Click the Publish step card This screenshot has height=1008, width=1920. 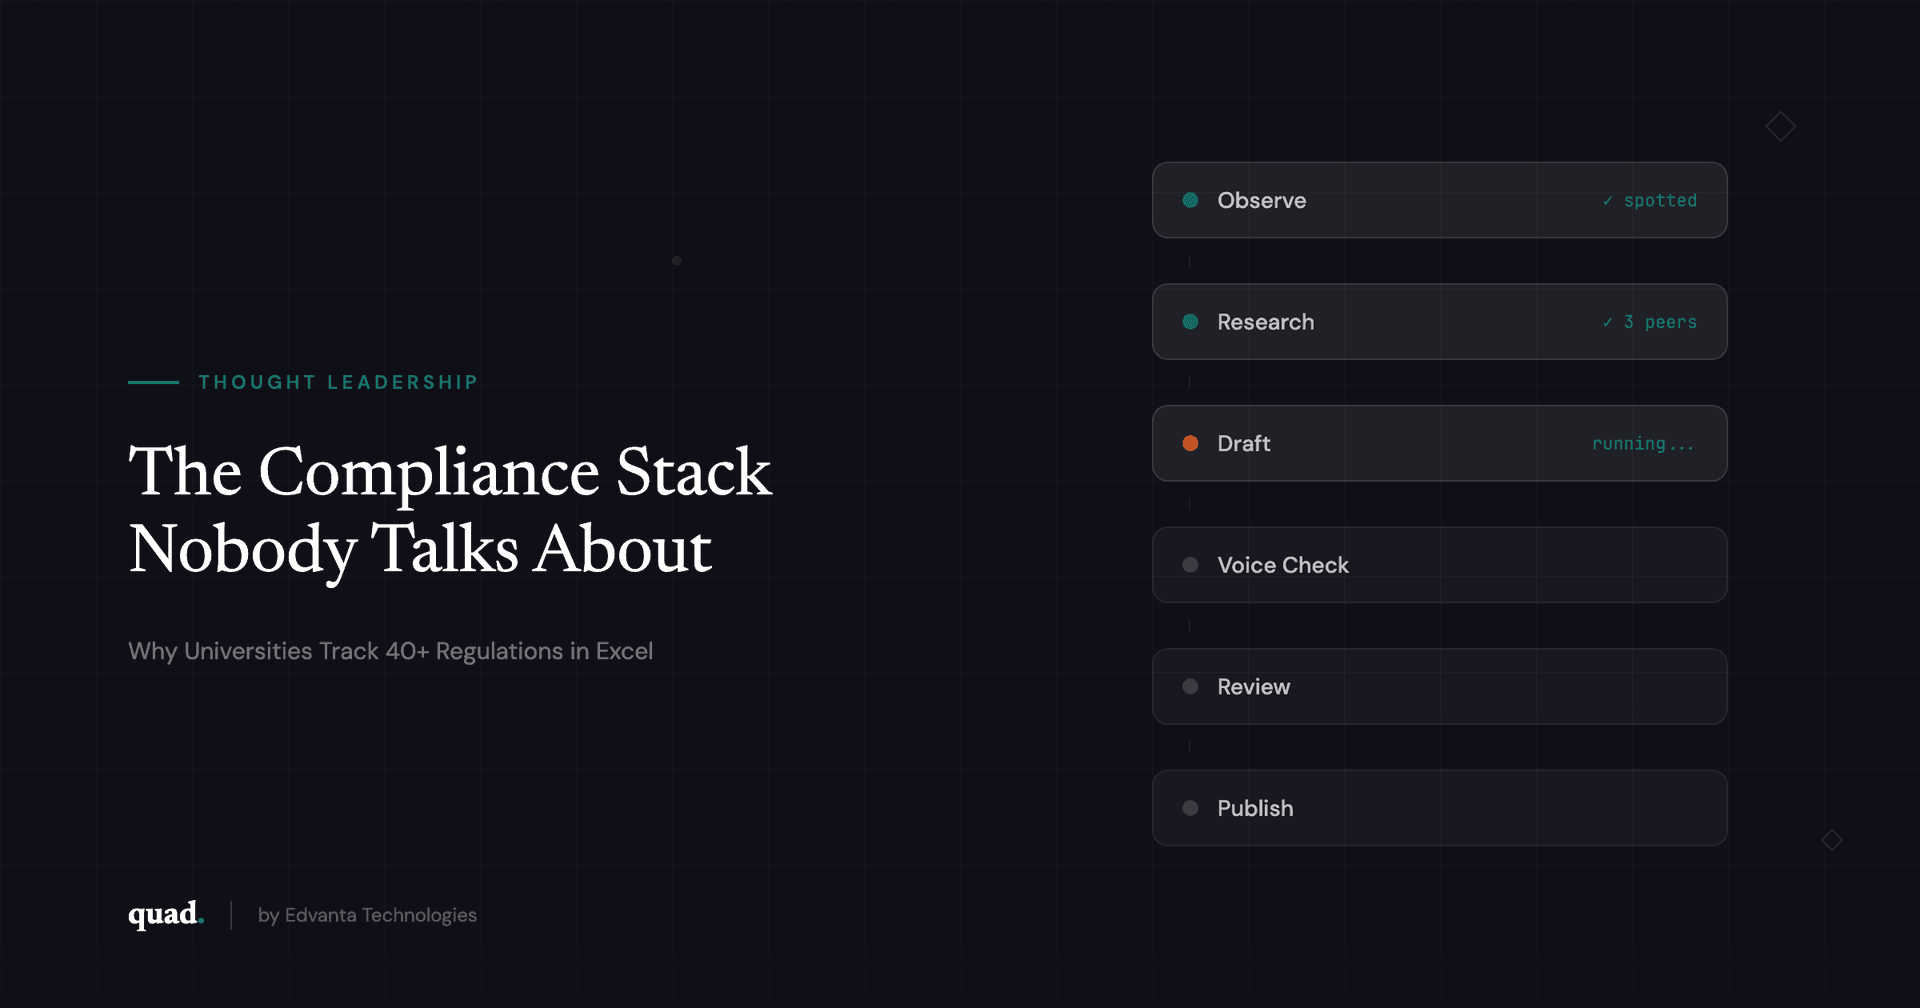1438,808
